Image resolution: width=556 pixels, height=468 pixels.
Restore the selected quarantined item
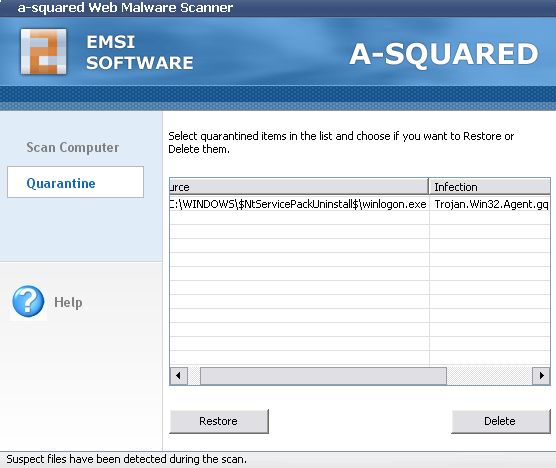pyautogui.click(x=219, y=421)
